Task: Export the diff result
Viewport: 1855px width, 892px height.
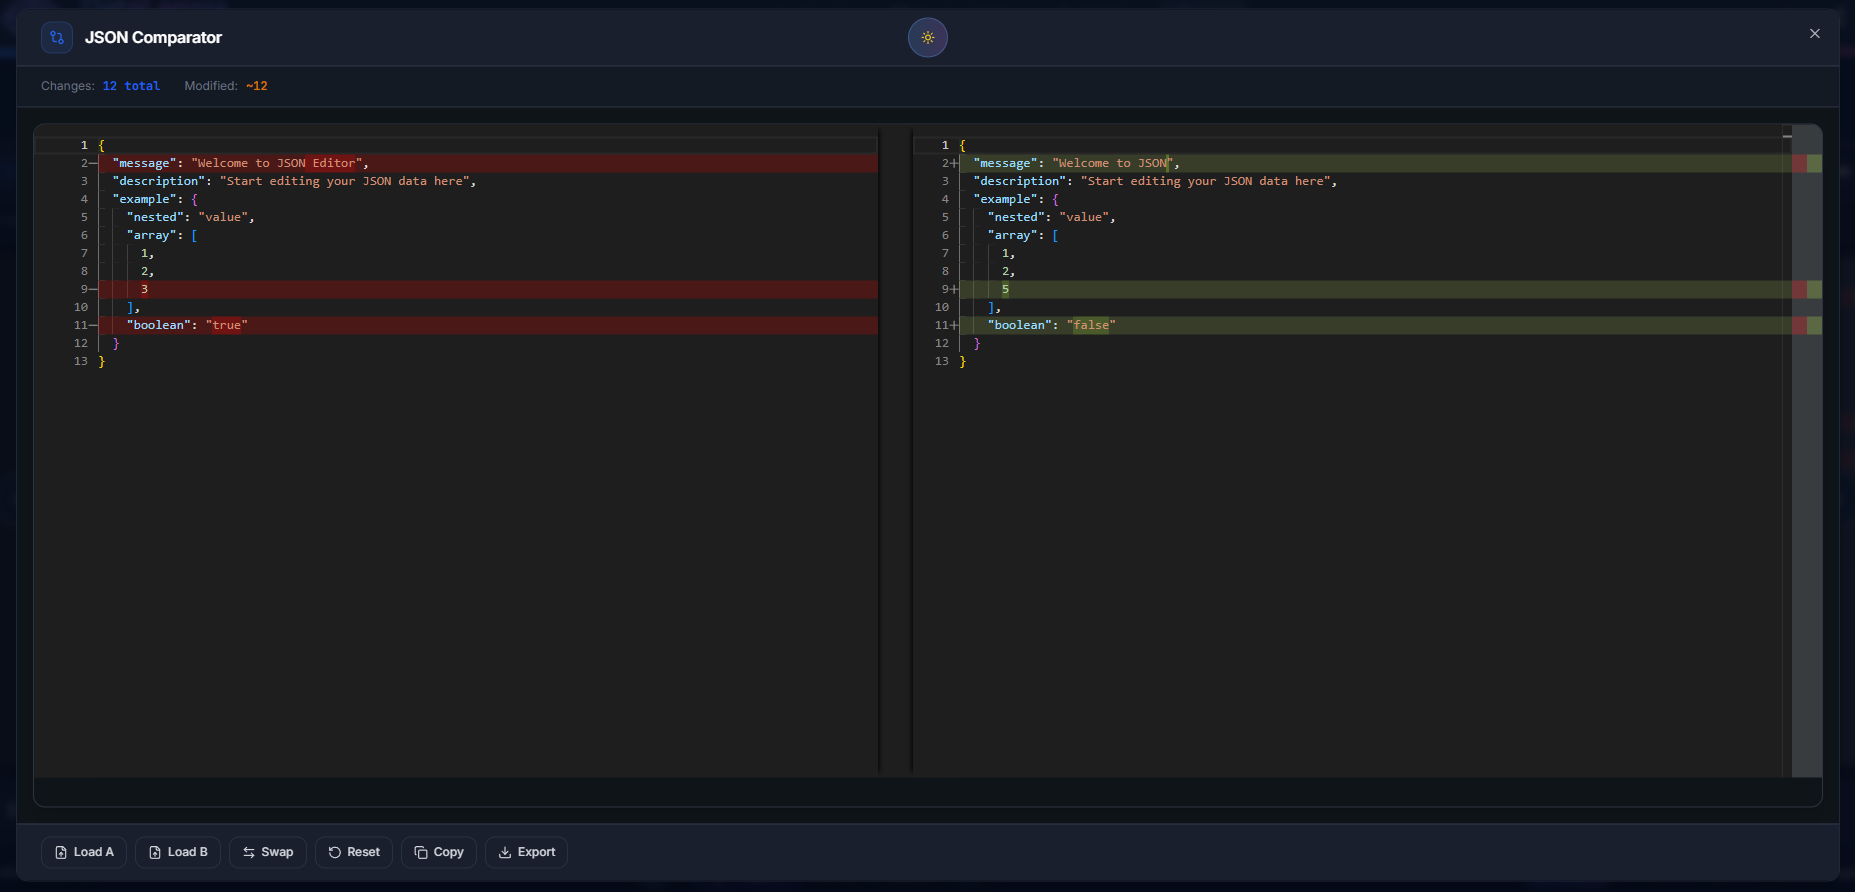Action: 527,852
